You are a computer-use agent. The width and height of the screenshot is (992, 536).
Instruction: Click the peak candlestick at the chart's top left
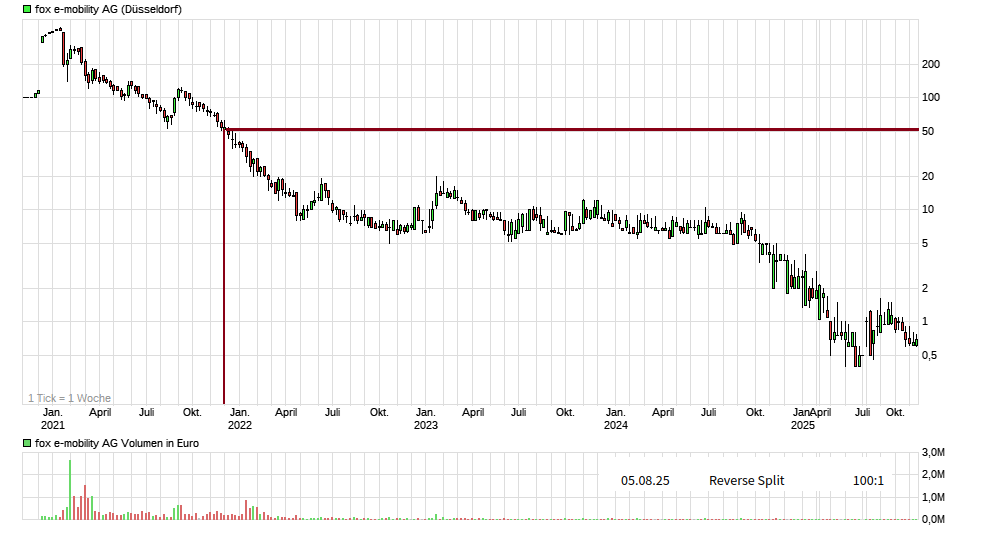[x=60, y=31]
